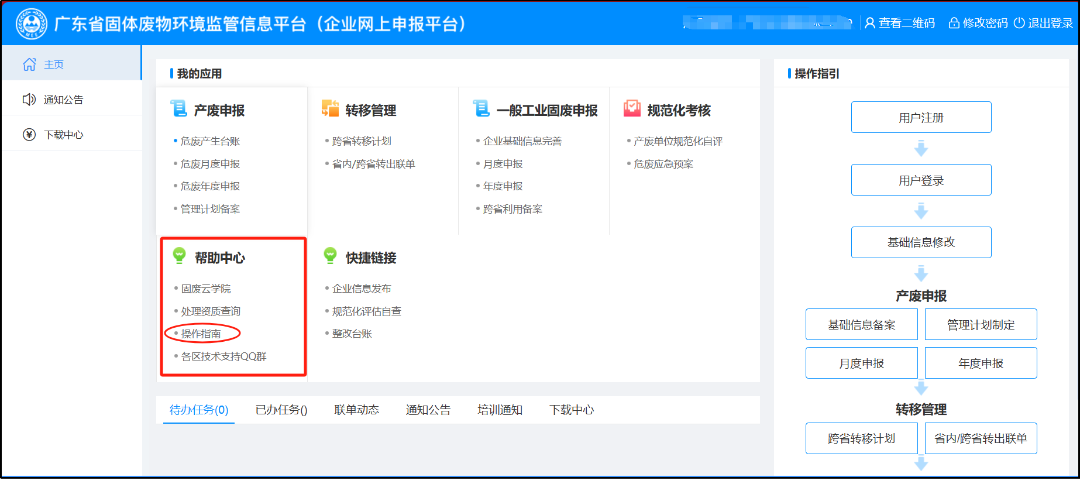Screen dimensions: 1080x480
Task: Click 退出登录 to log out
Action: click(x=1050, y=23)
